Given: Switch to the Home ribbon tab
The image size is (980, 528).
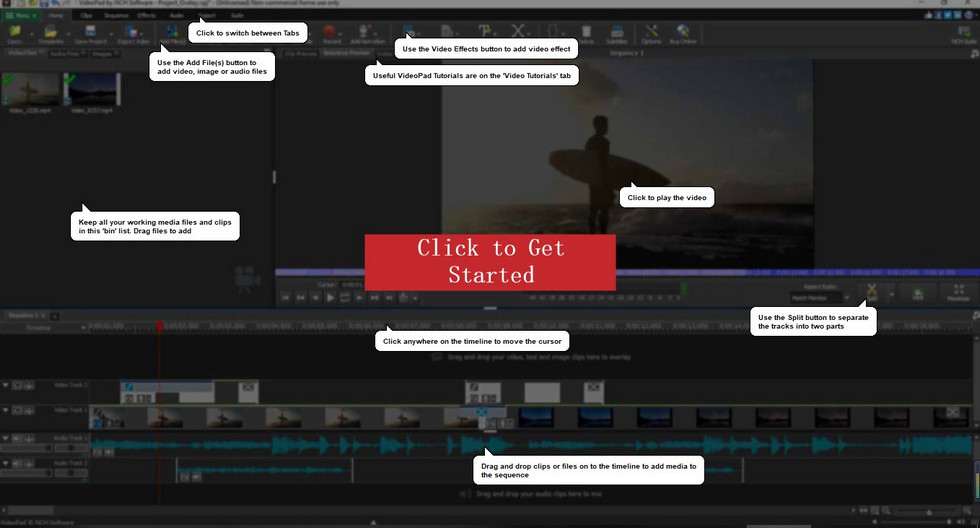Looking at the screenshot, I should pos(56,15).
